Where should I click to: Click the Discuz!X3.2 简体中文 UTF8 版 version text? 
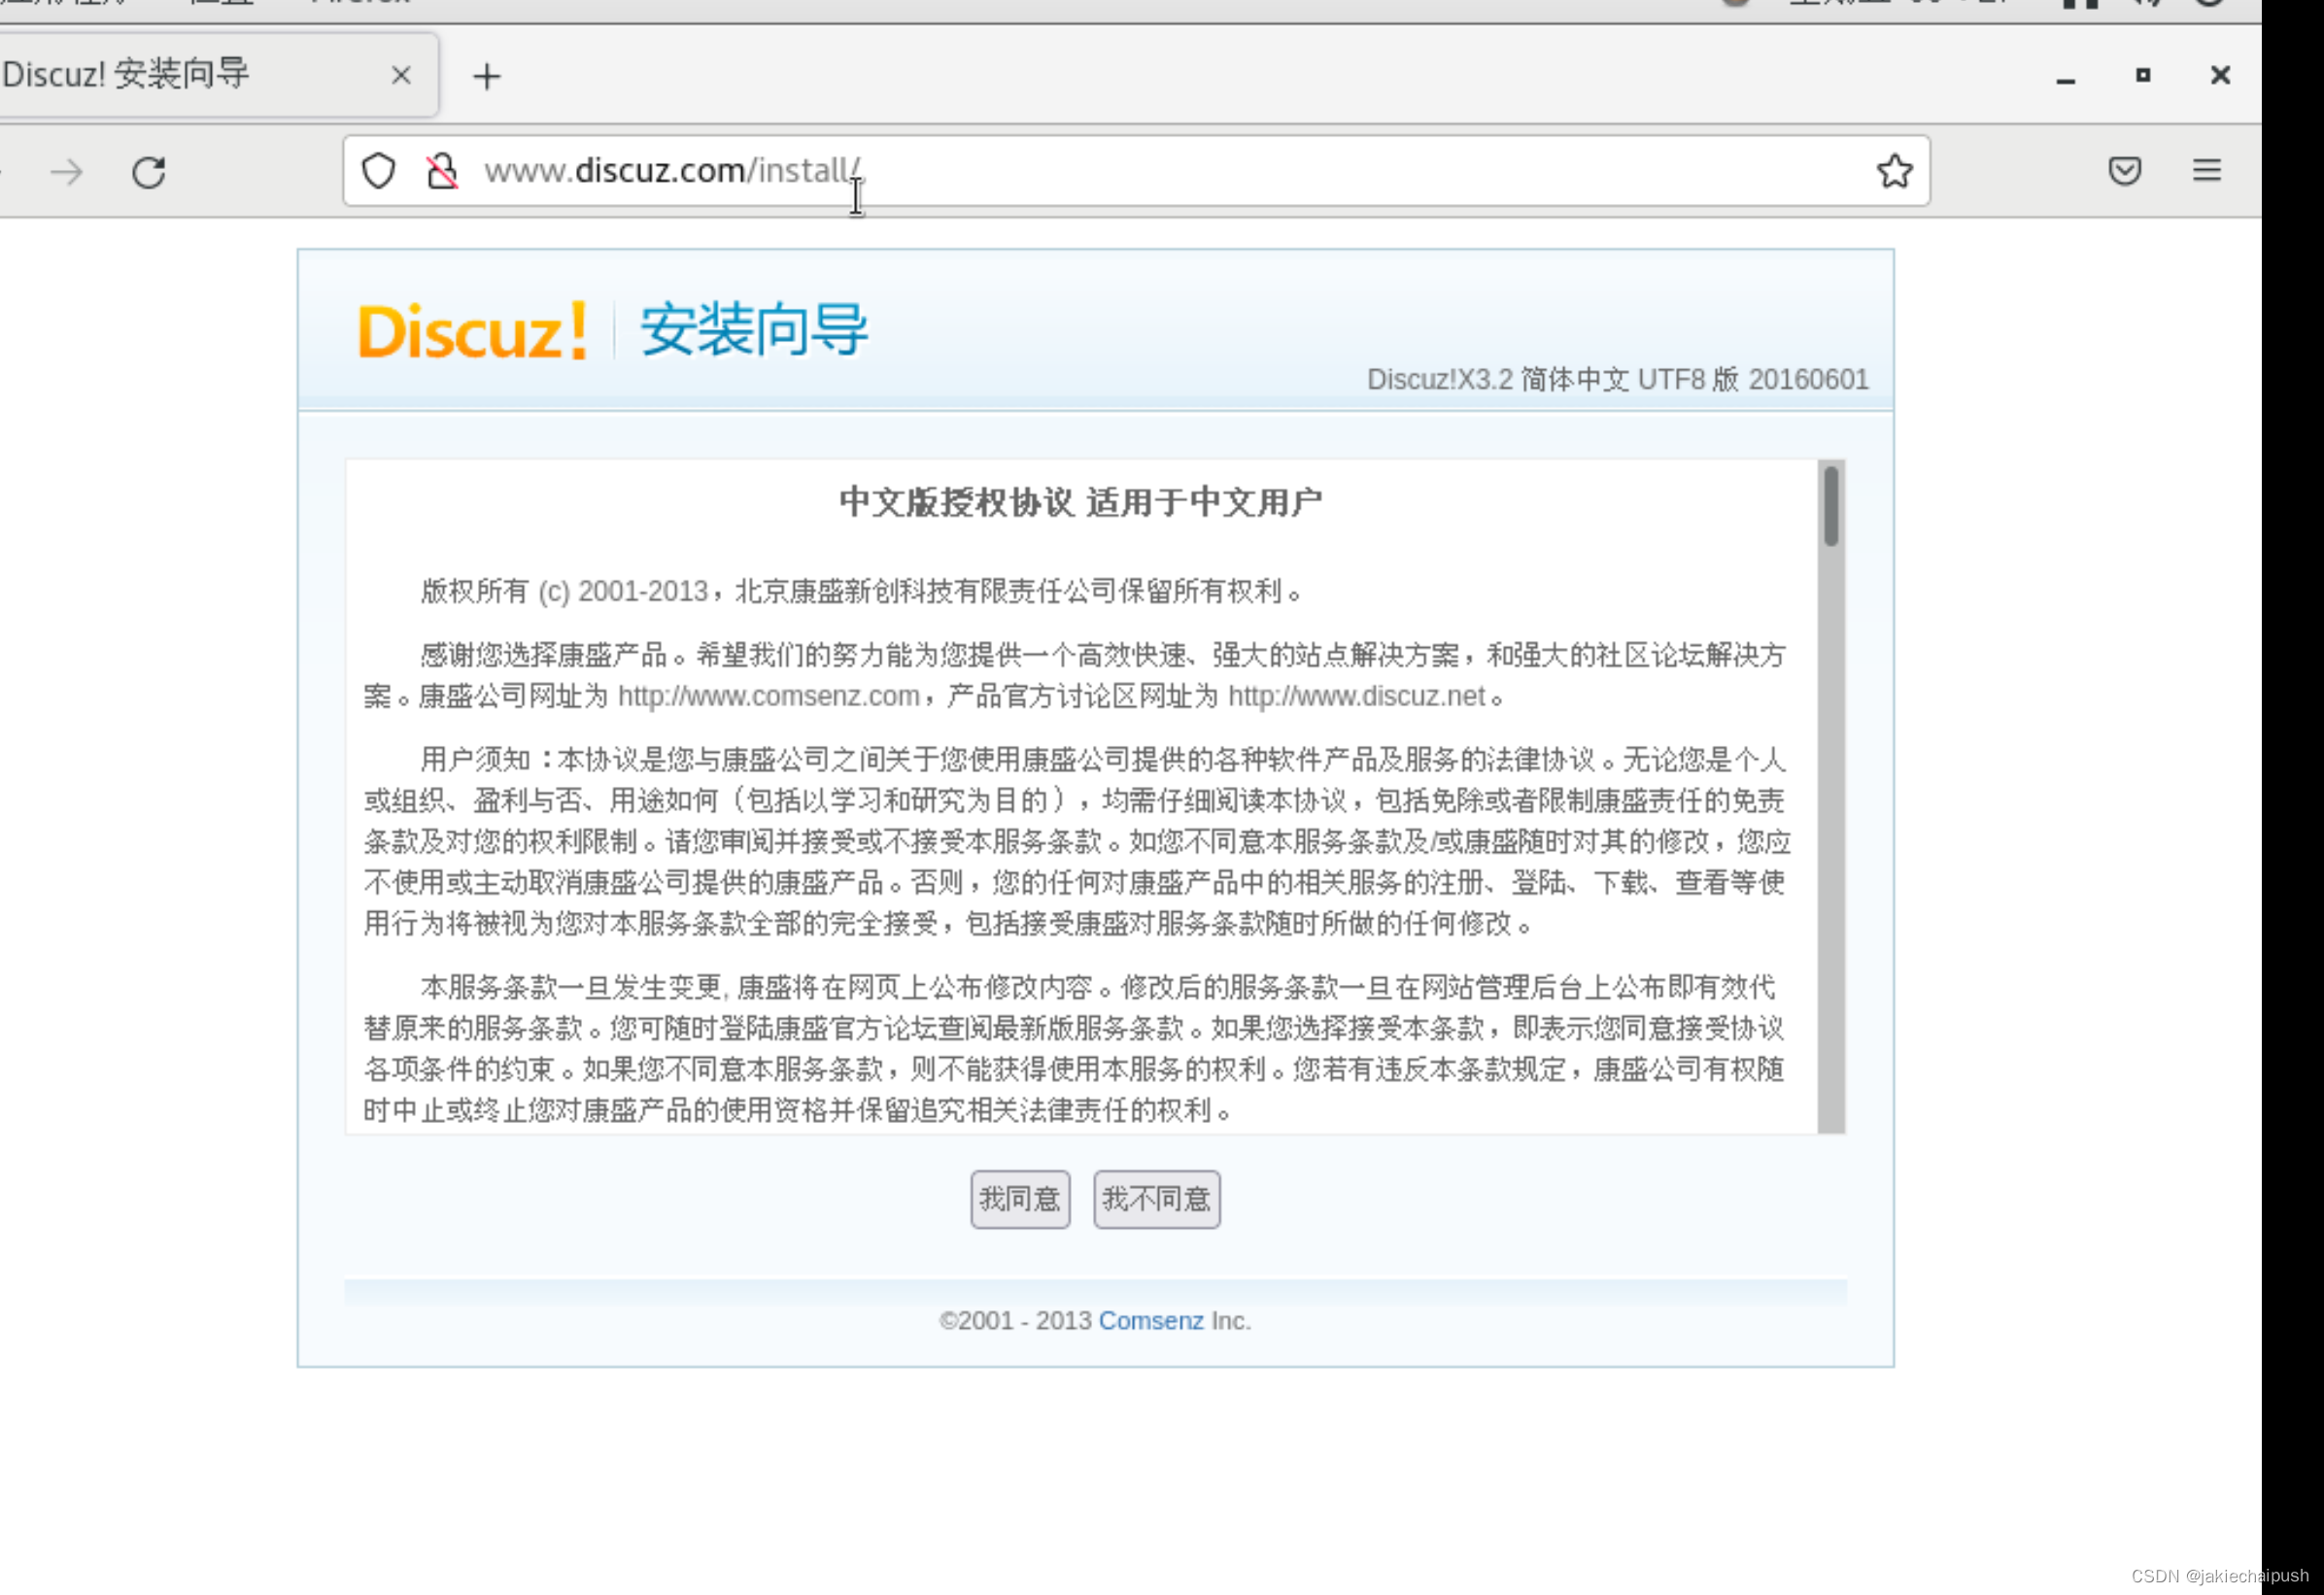coord(1617,379)
